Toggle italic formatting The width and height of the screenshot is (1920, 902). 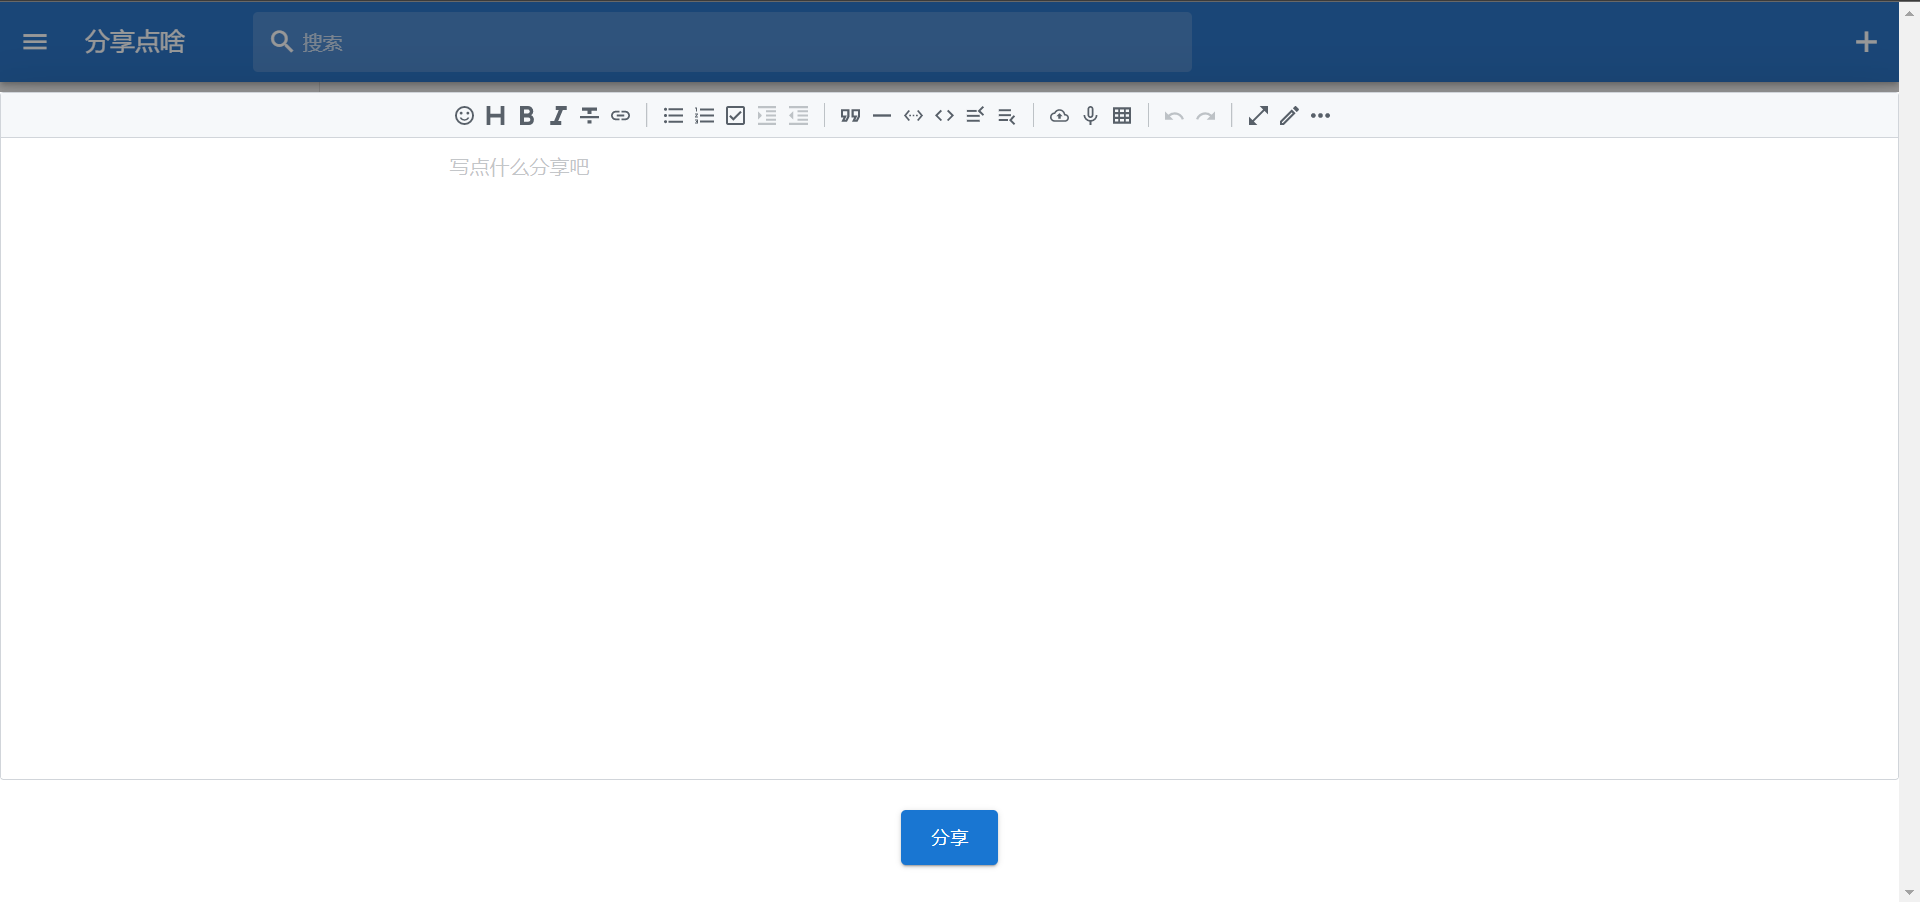coord(558,116)
